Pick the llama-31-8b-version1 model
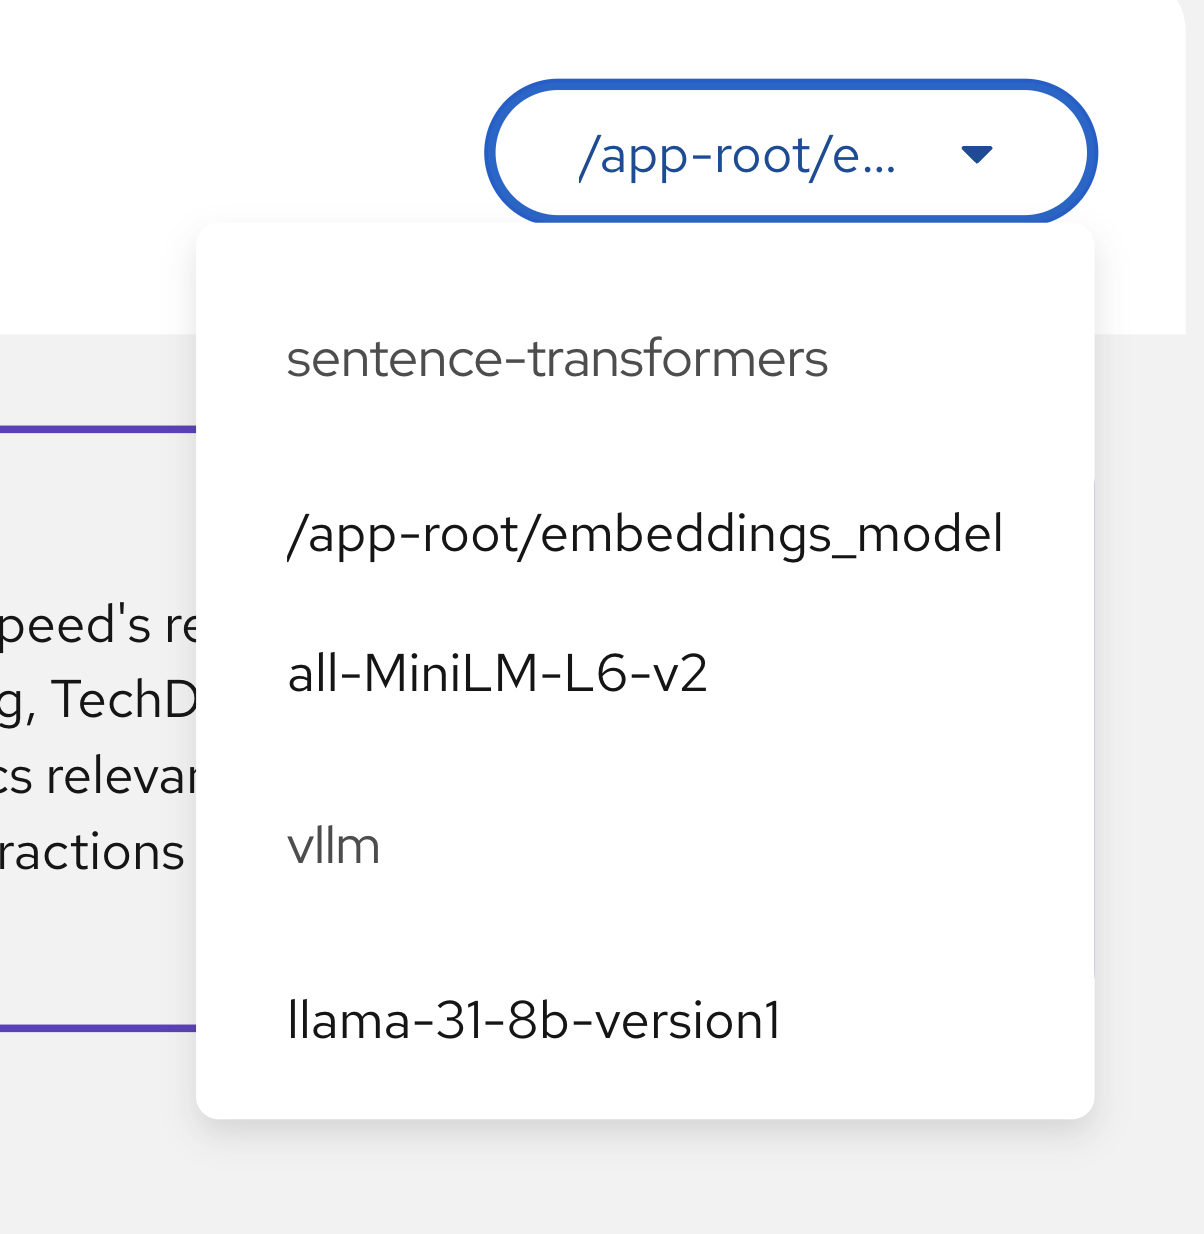 click(533, 1021)
